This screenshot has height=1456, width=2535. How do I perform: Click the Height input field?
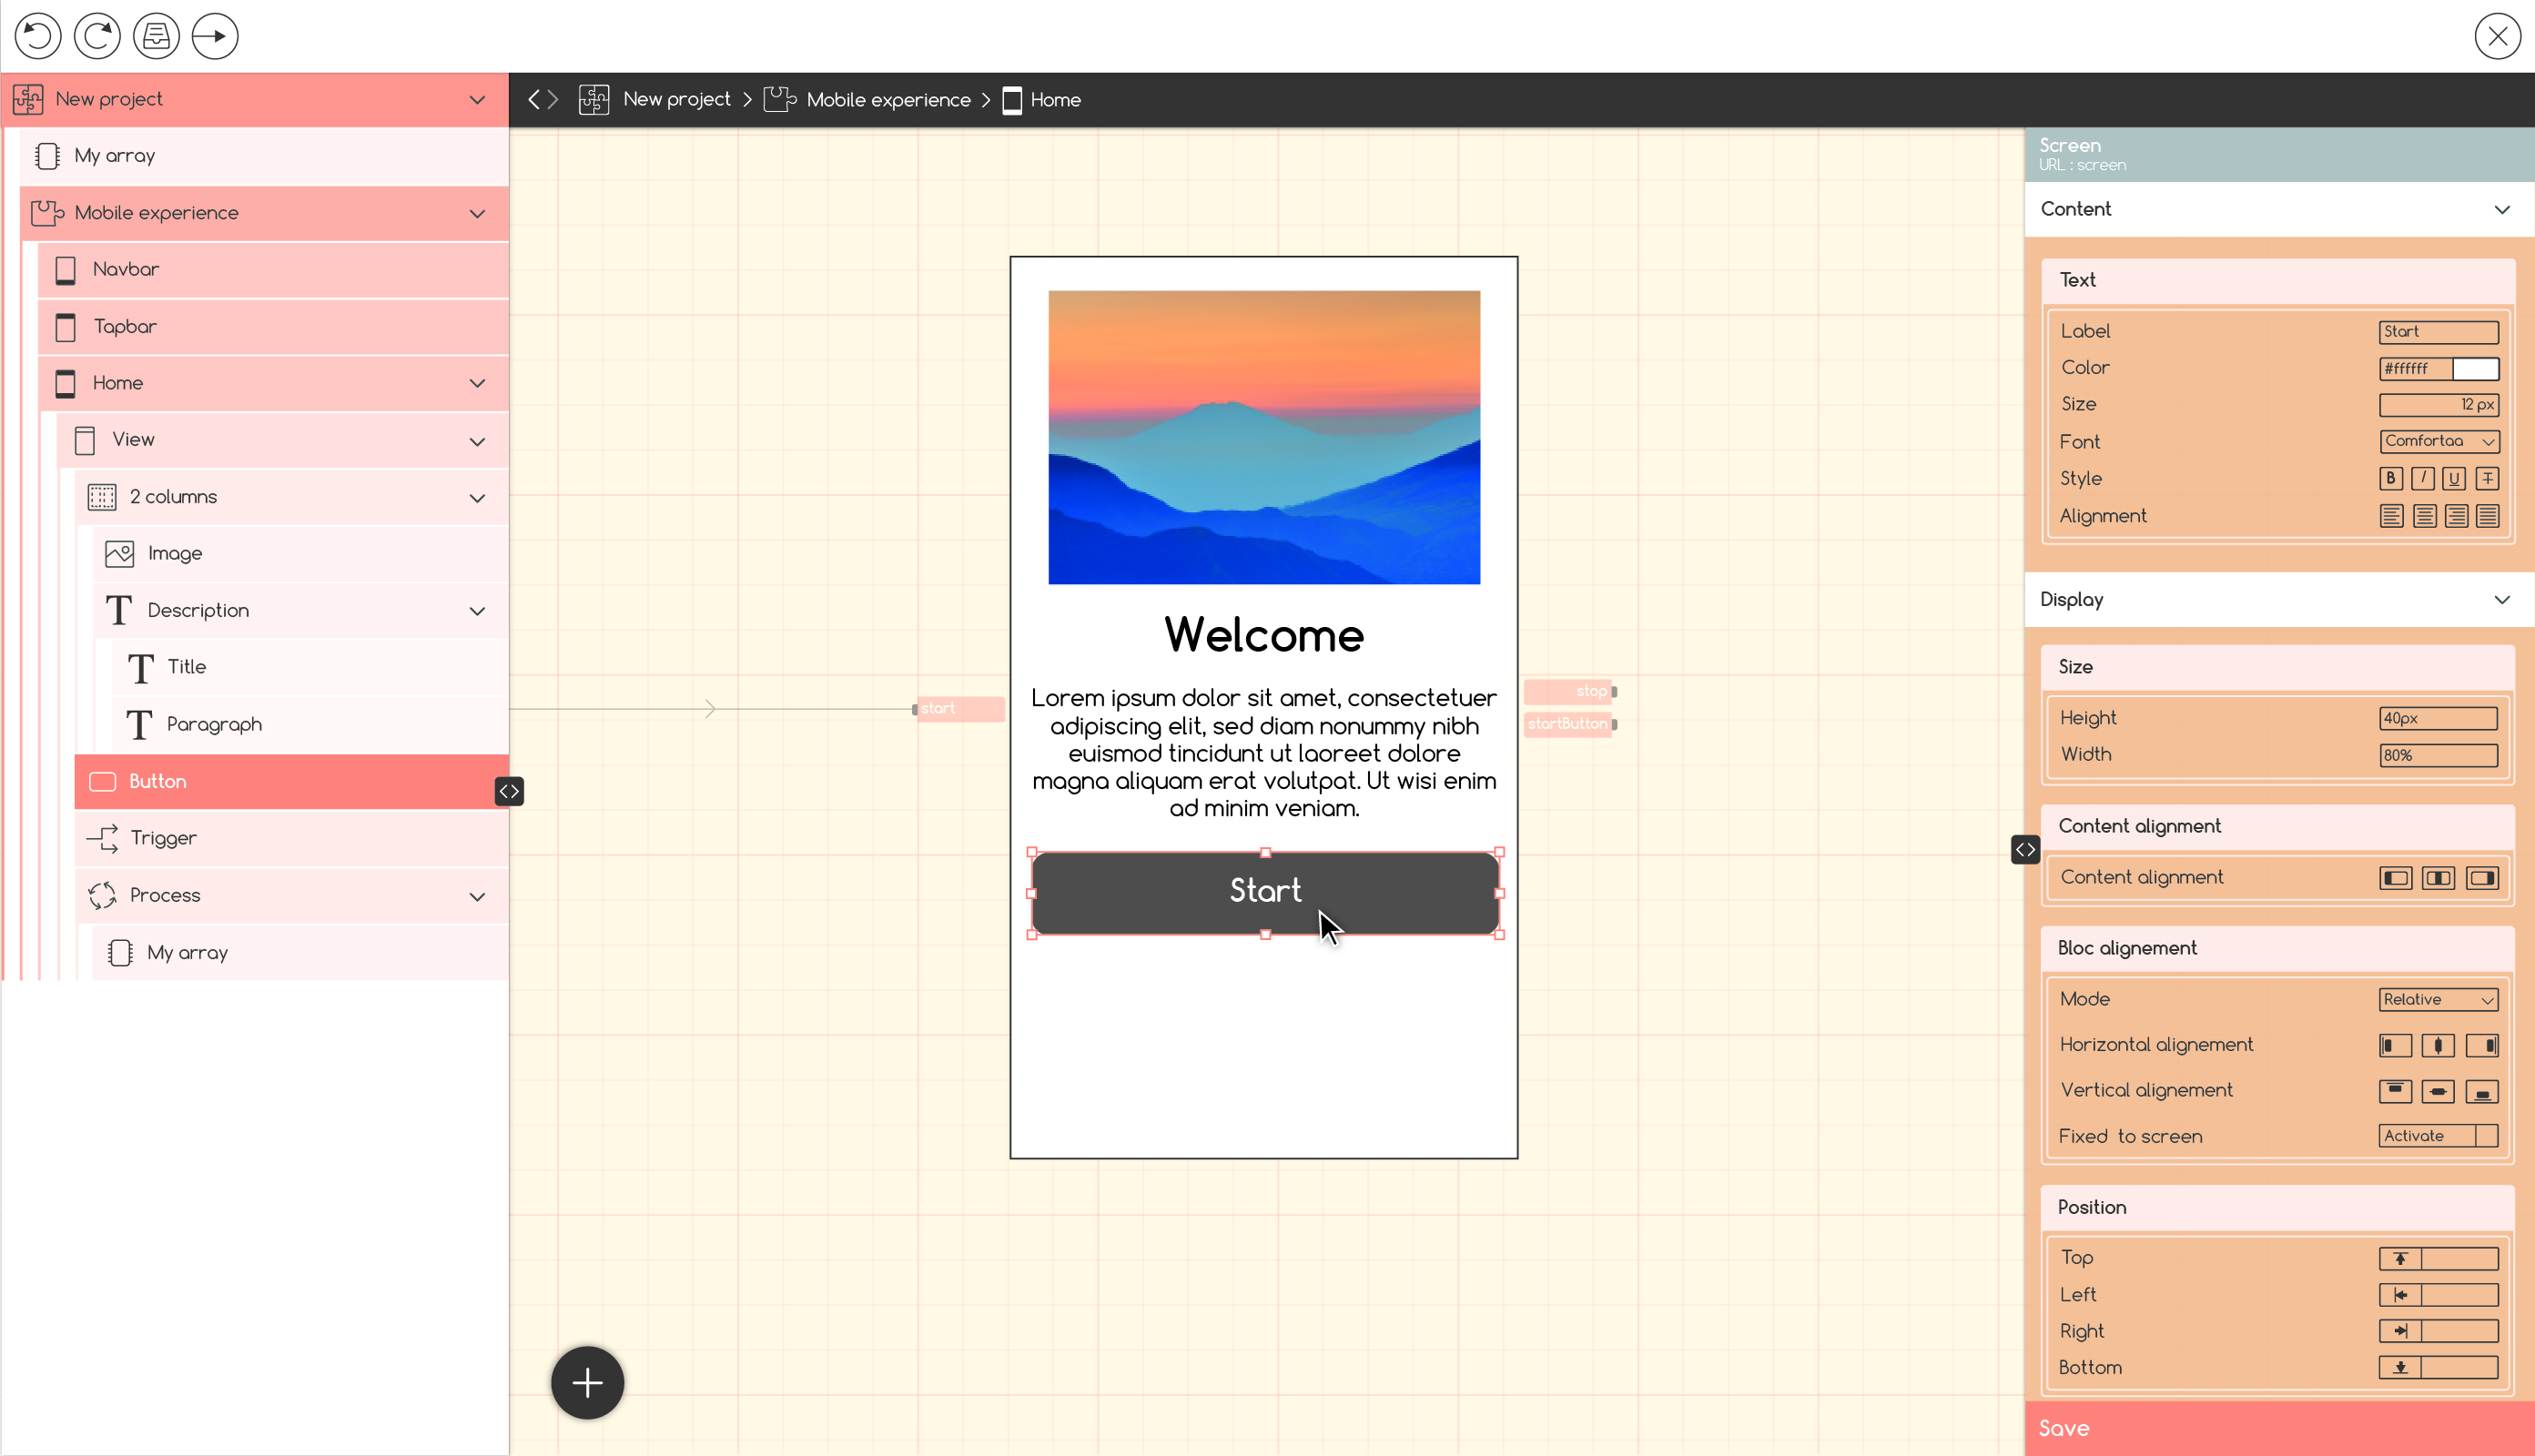tap(2437, 718)
